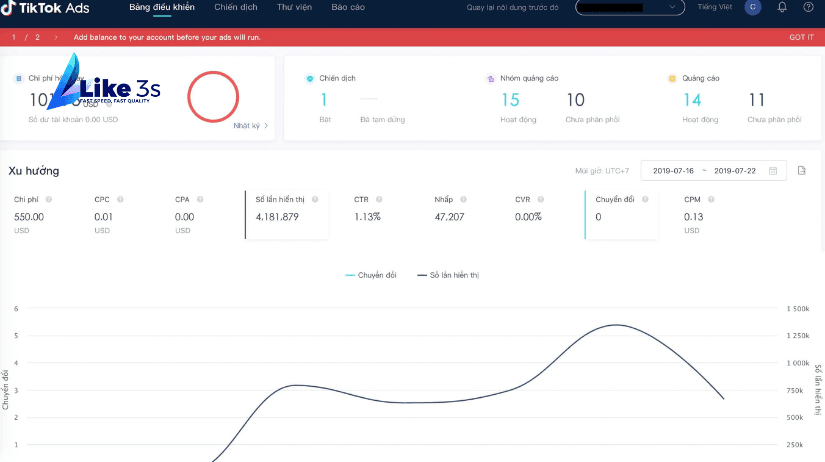Viewport: 825px width, 462px height.
Task: Click the TikTok Ads logo
Action: coord(45,8)
